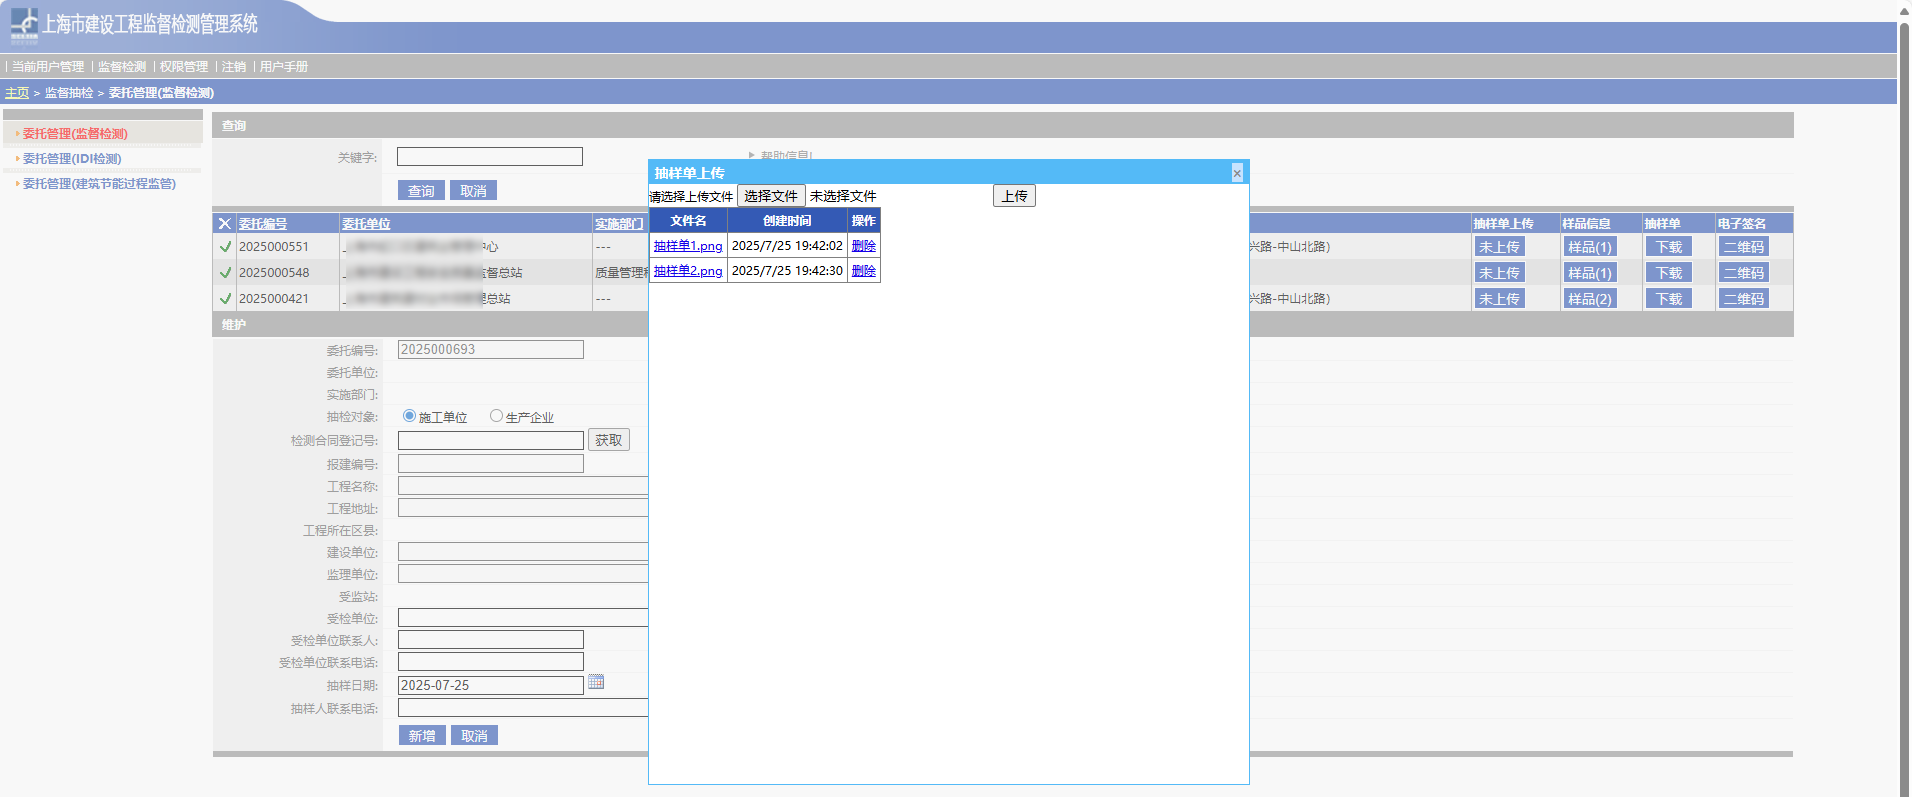Open the 监督检测 menu
The height and width of the screenshot is (797, 1912).
122,67
